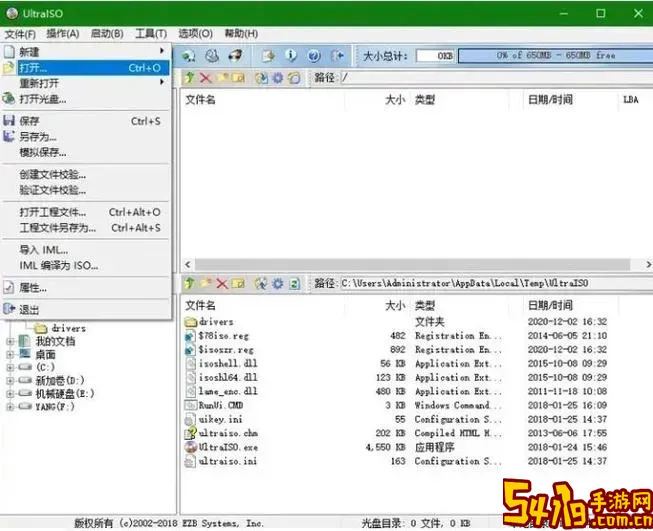Open 属性... from the file menu

(86, 287)
